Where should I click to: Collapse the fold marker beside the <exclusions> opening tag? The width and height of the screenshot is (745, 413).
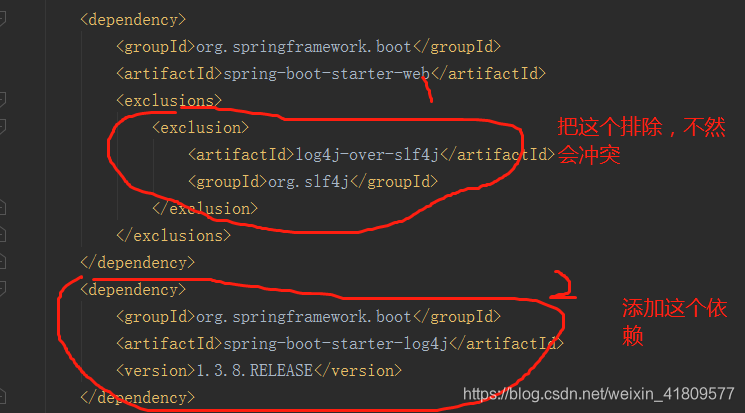pos(2,100)
